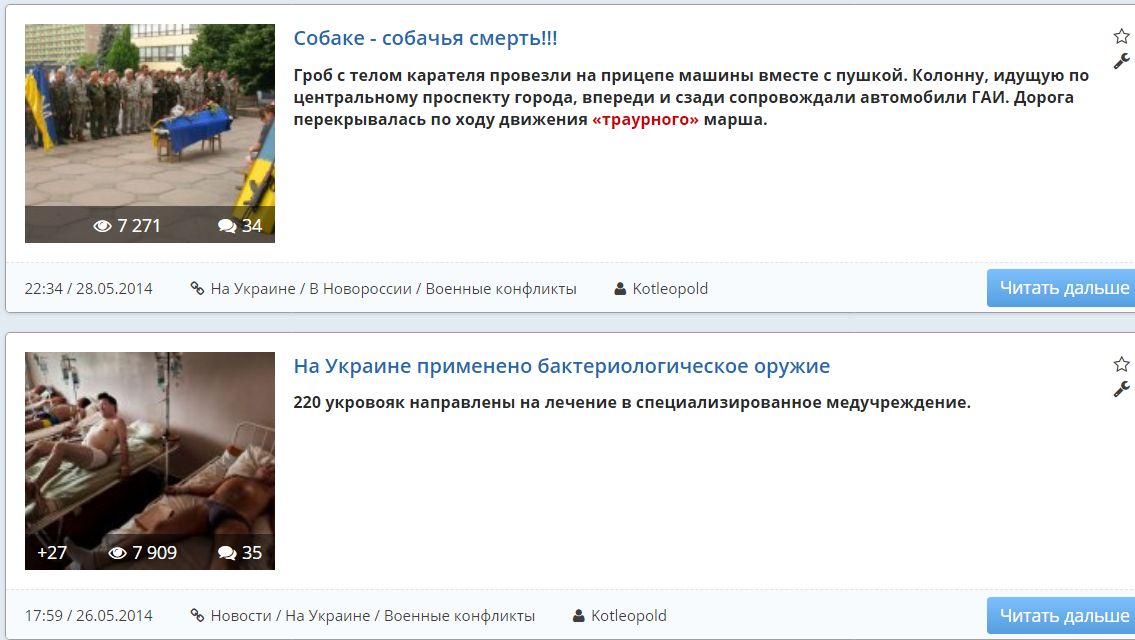Image resolution: width=1135 pixels, height=640 pixels.
Task: Click the +27 rating on the hospital thumbnail
Action: (x=51, y=553)
